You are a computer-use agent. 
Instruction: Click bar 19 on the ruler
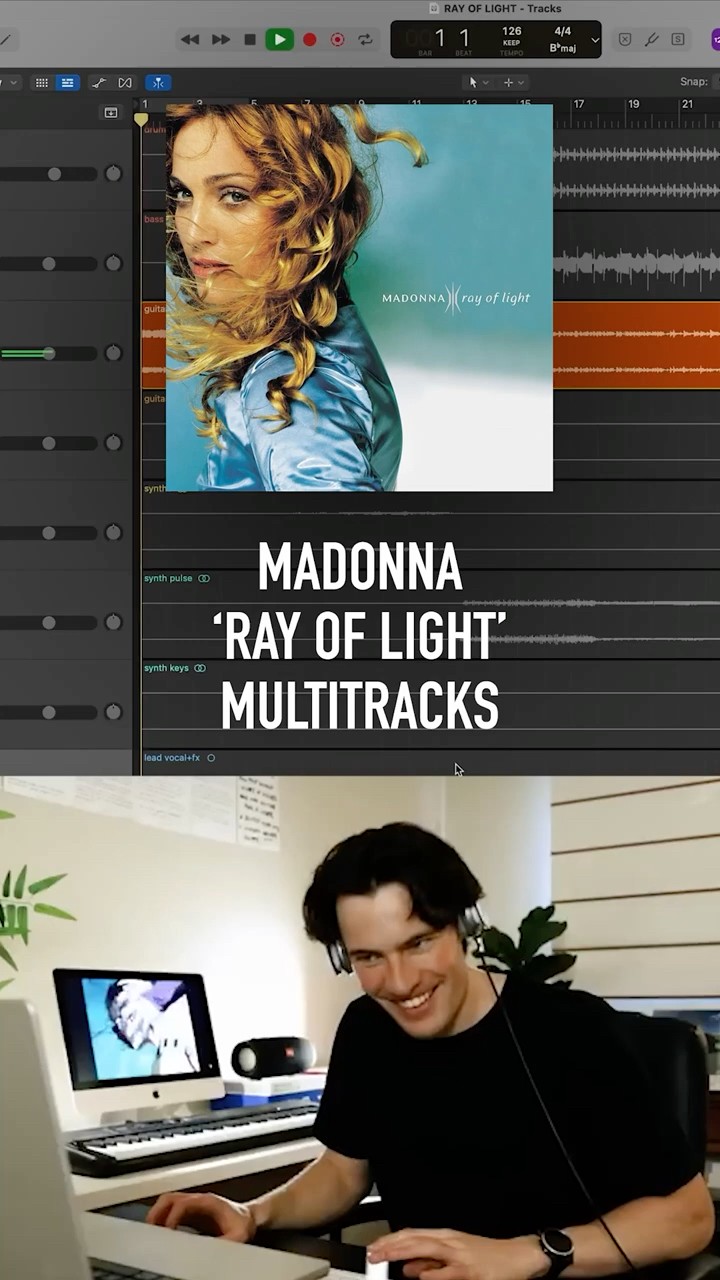(633, 104)
